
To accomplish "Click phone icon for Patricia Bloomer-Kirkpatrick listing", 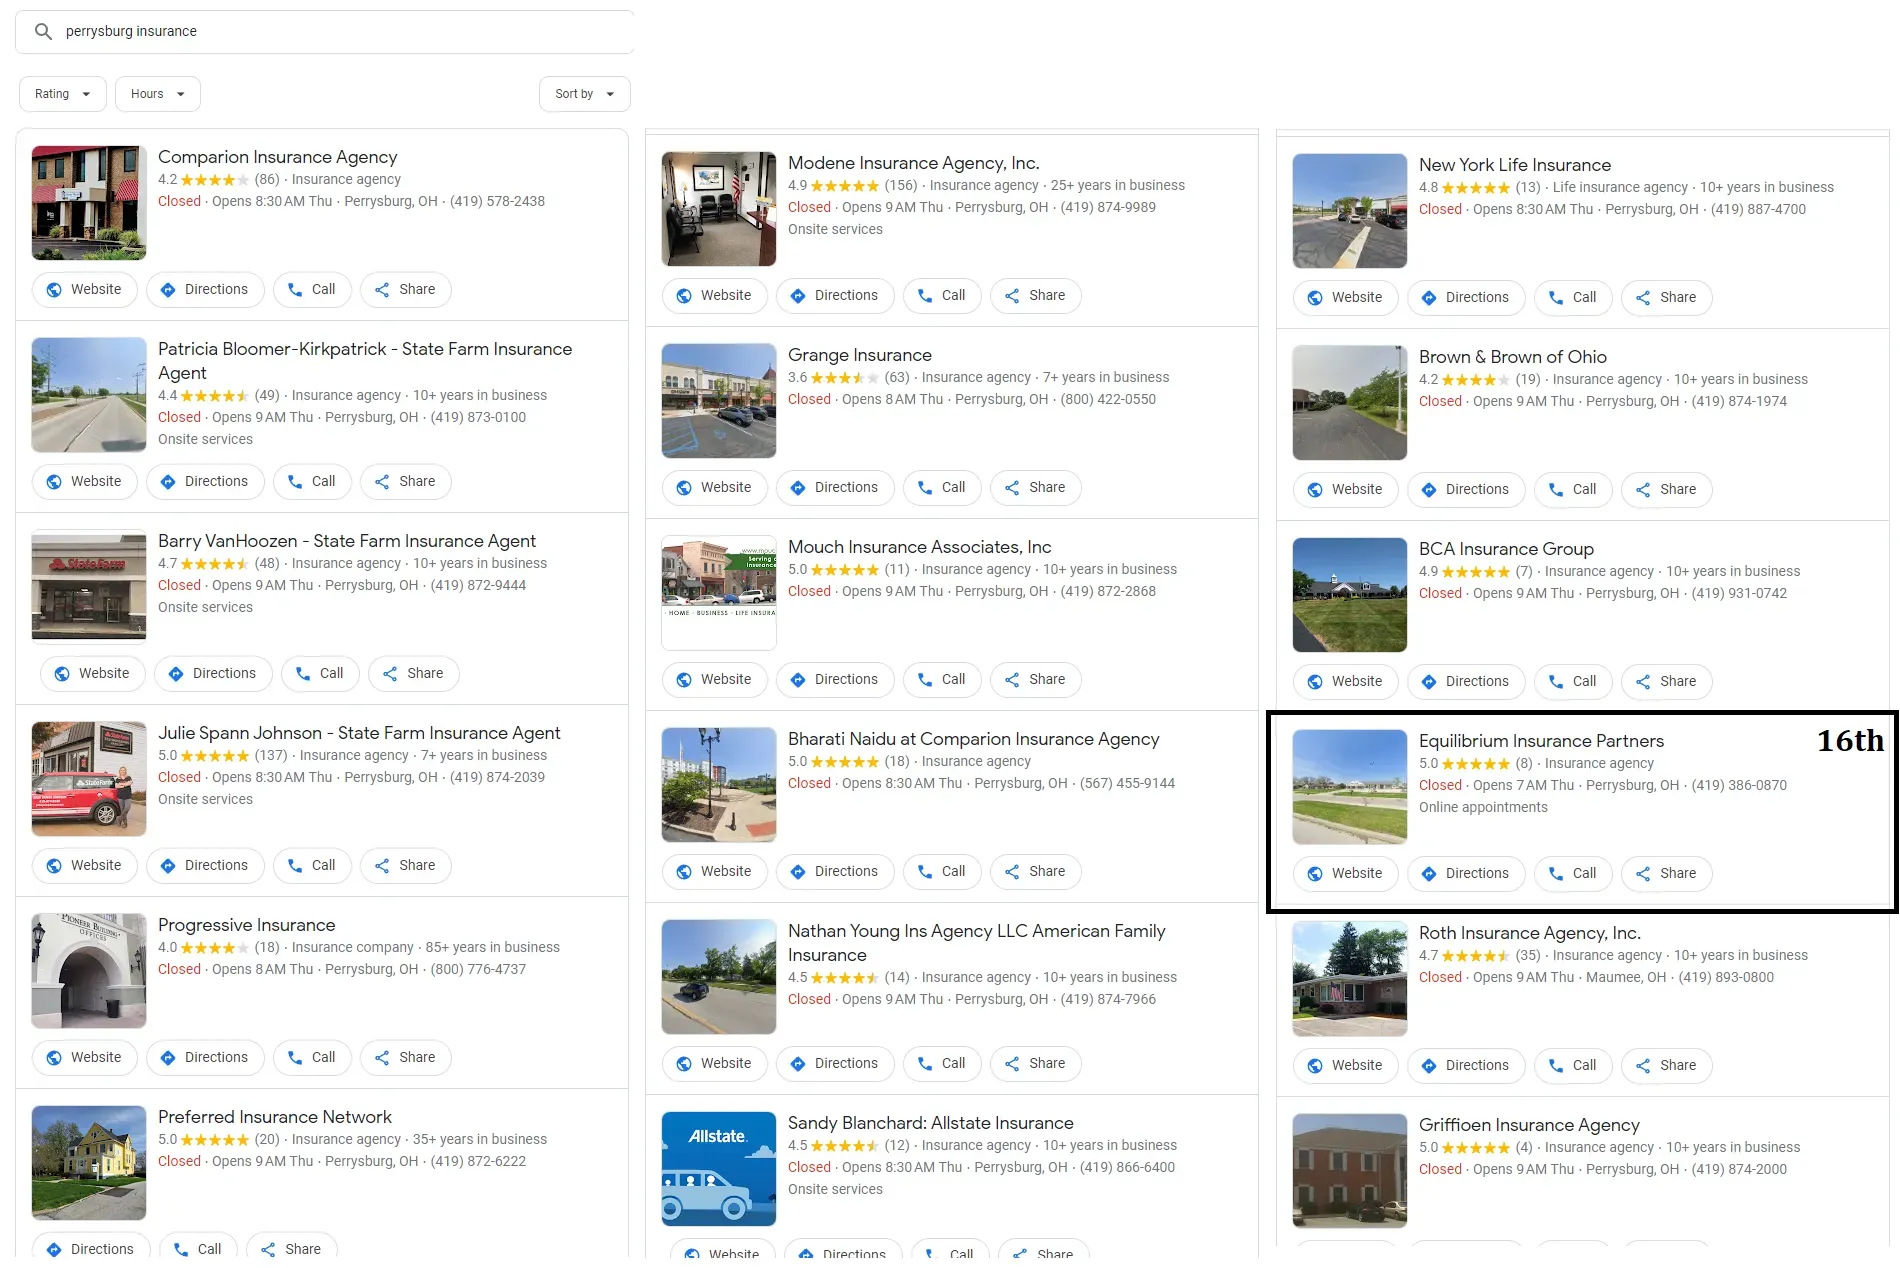I will [295, 482].
